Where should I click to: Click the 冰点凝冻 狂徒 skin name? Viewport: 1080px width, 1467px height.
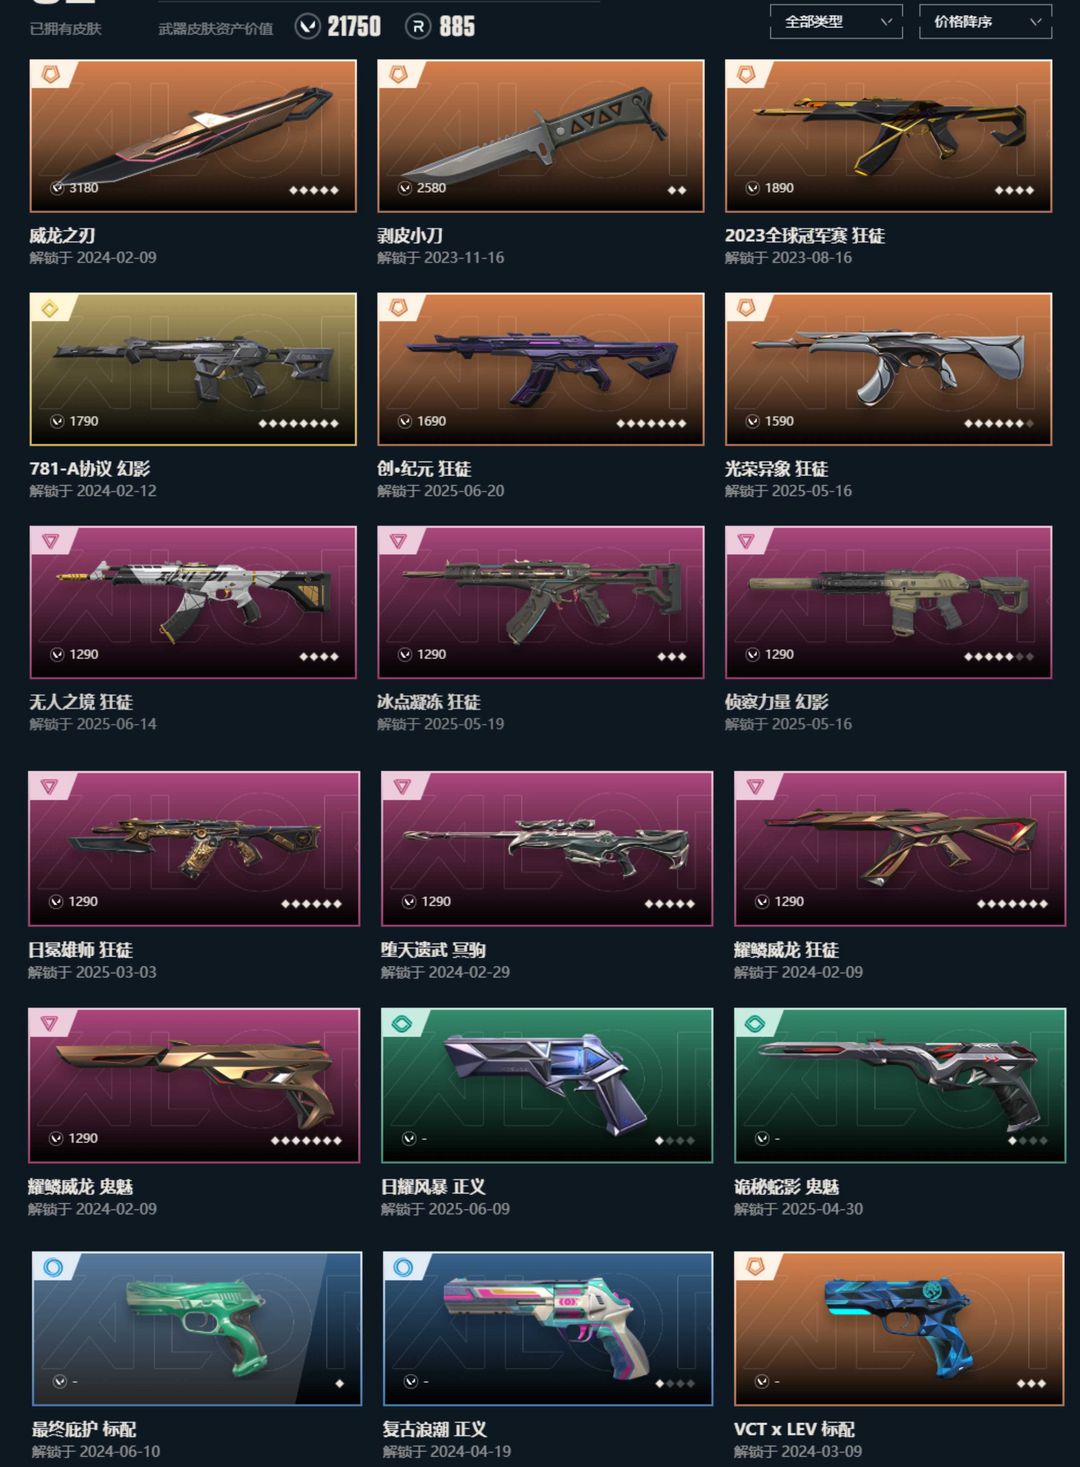point(428,702)
